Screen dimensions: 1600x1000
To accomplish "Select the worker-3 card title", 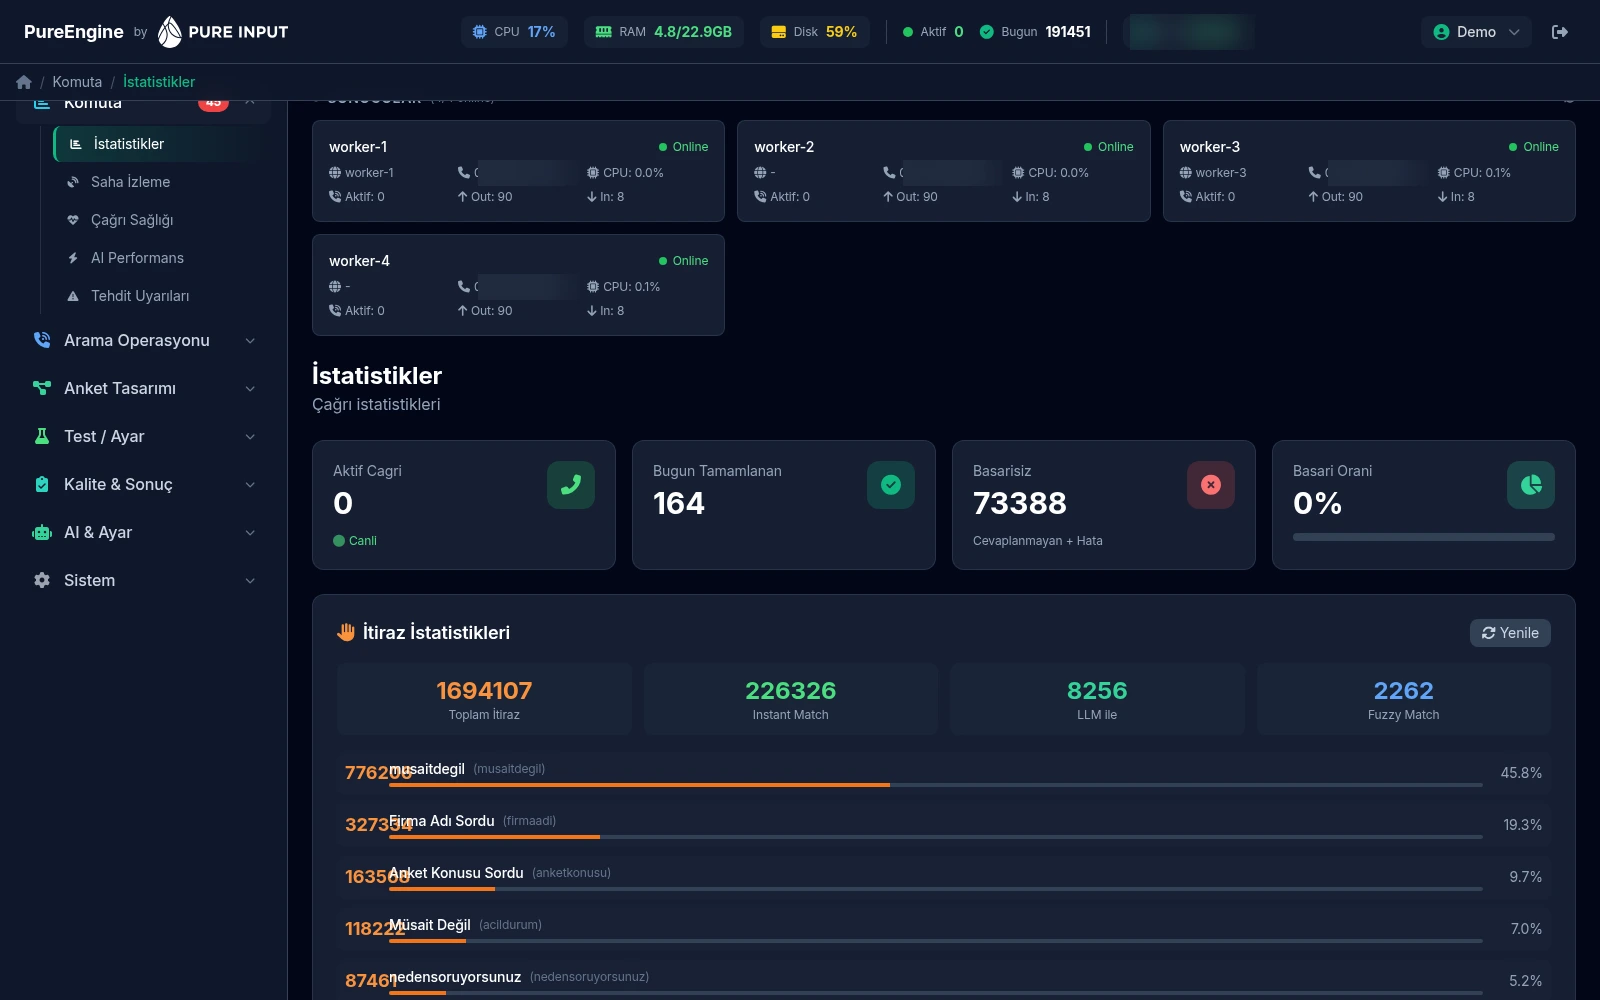I will point(1210,147).
